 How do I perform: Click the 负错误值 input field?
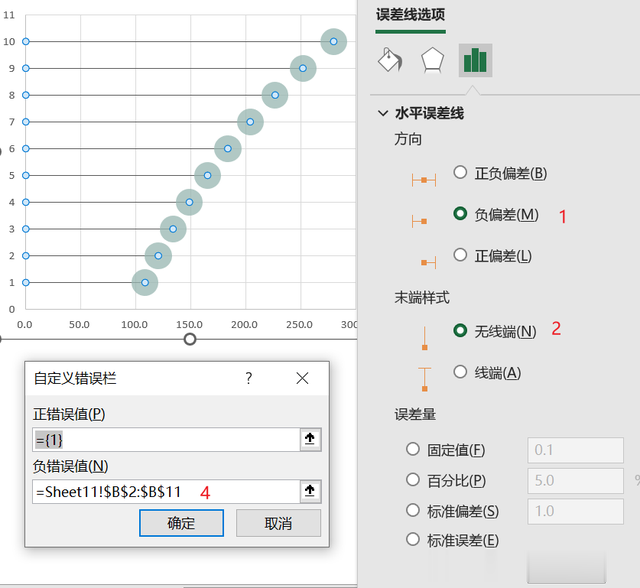click(x=165, y=491)
